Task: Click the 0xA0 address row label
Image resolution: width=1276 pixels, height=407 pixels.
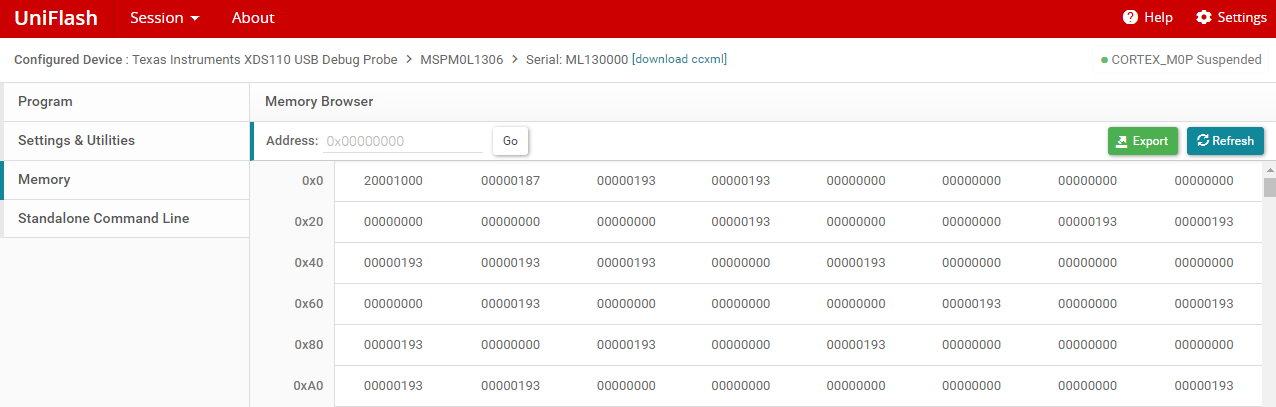Action: coord(309,386)
